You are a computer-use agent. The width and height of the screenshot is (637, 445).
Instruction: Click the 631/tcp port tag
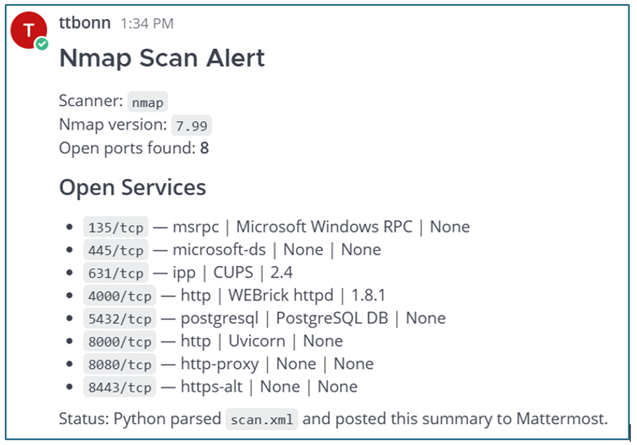point(116,273)
